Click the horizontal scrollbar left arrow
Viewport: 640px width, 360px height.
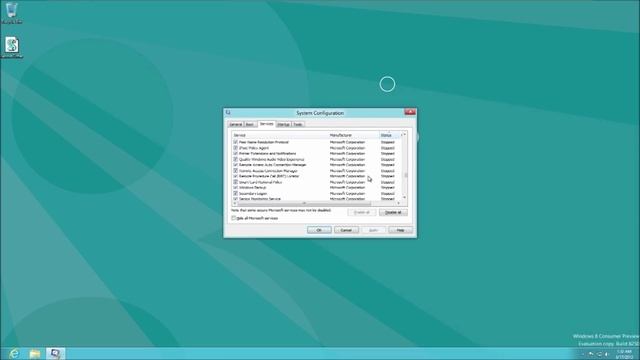(x=235, y=203)
